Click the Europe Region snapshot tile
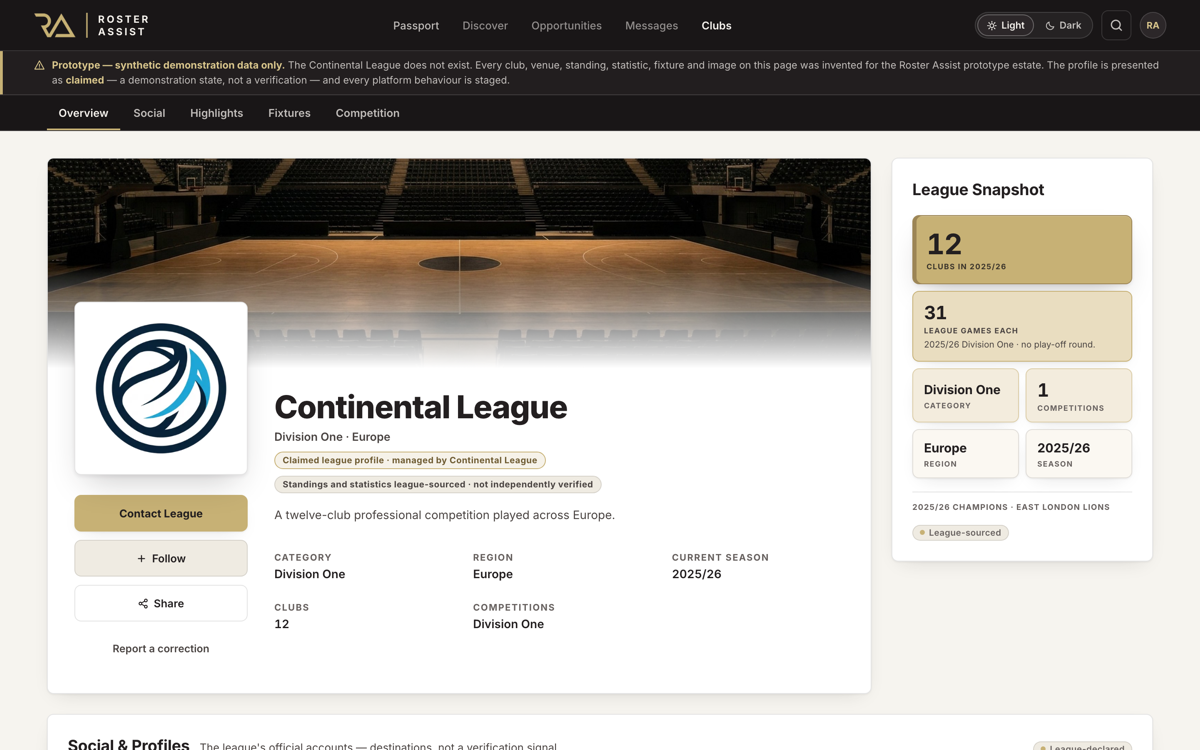Screen dimensions: 1200x750 [x=965, y=454]
